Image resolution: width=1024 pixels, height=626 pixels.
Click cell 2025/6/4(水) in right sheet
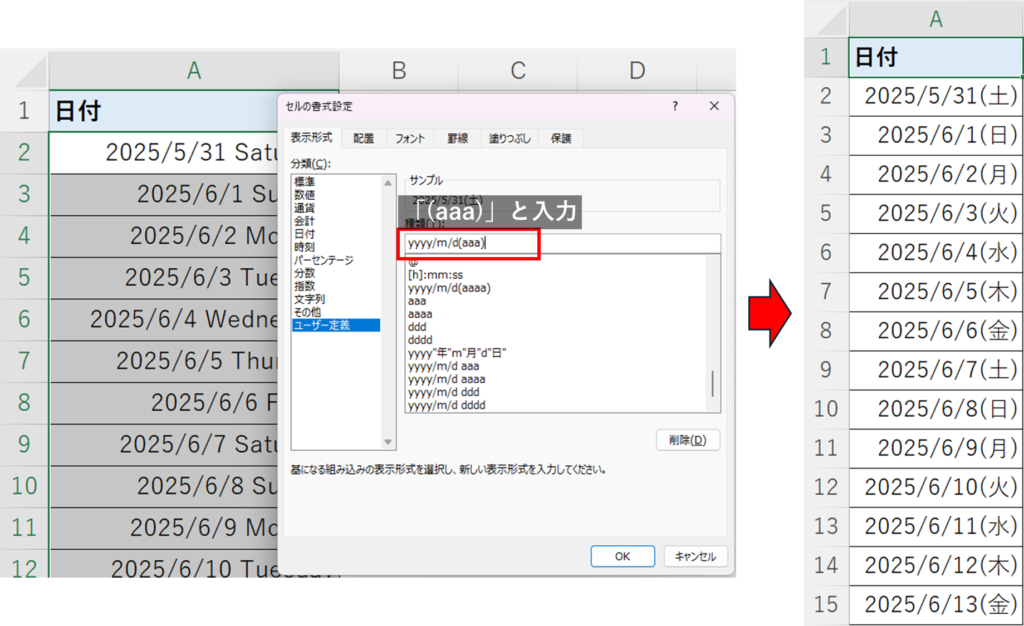tap(935, 253)
